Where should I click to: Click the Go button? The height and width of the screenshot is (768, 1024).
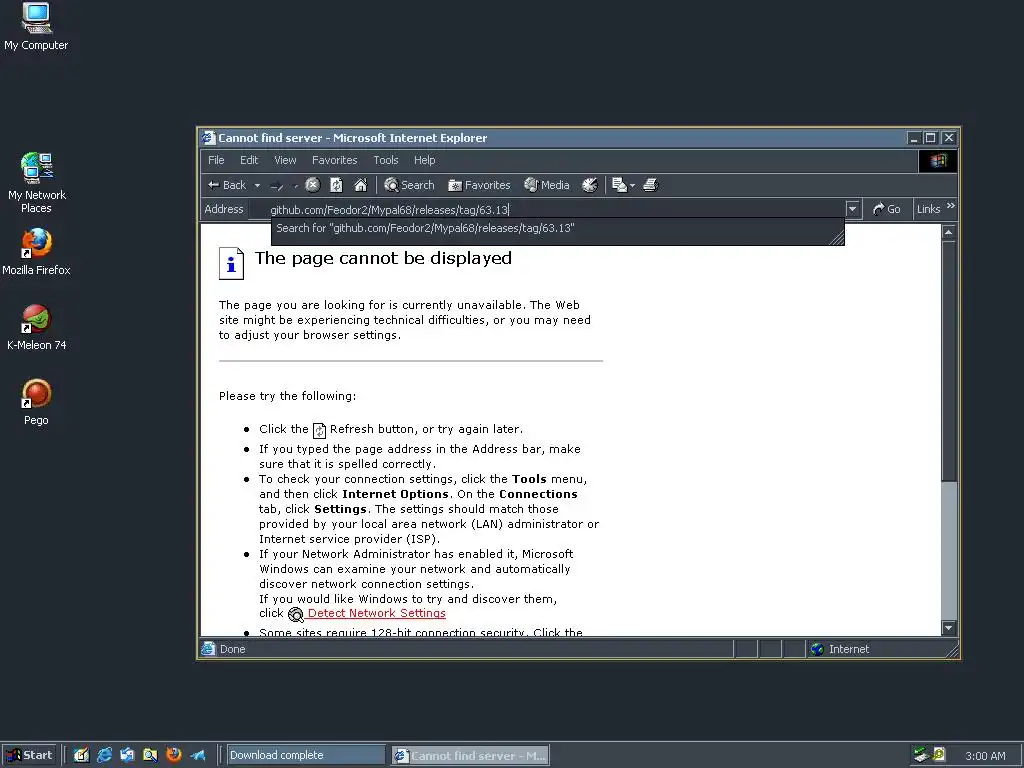click(x=886, y=210)
